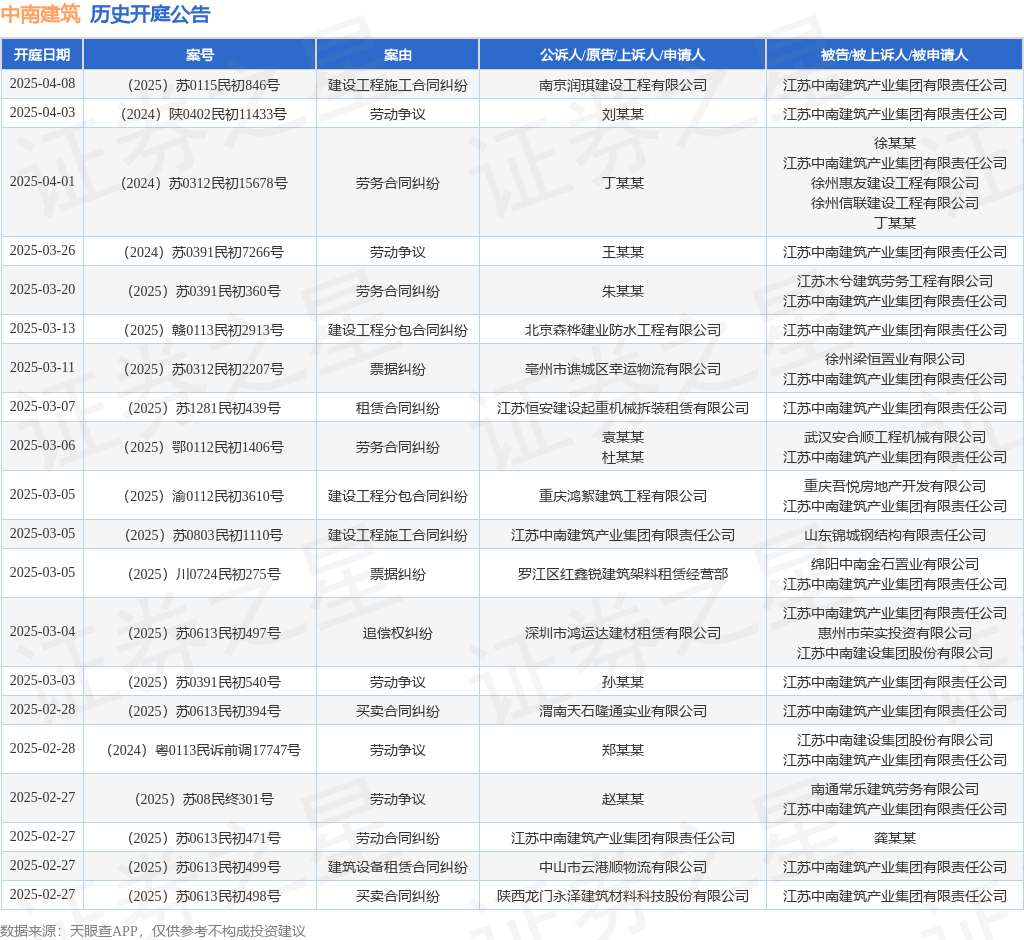Select case number (2025)渝0112民初3610号
Viewport: 1024px width, 940px height.
point(200,496)
